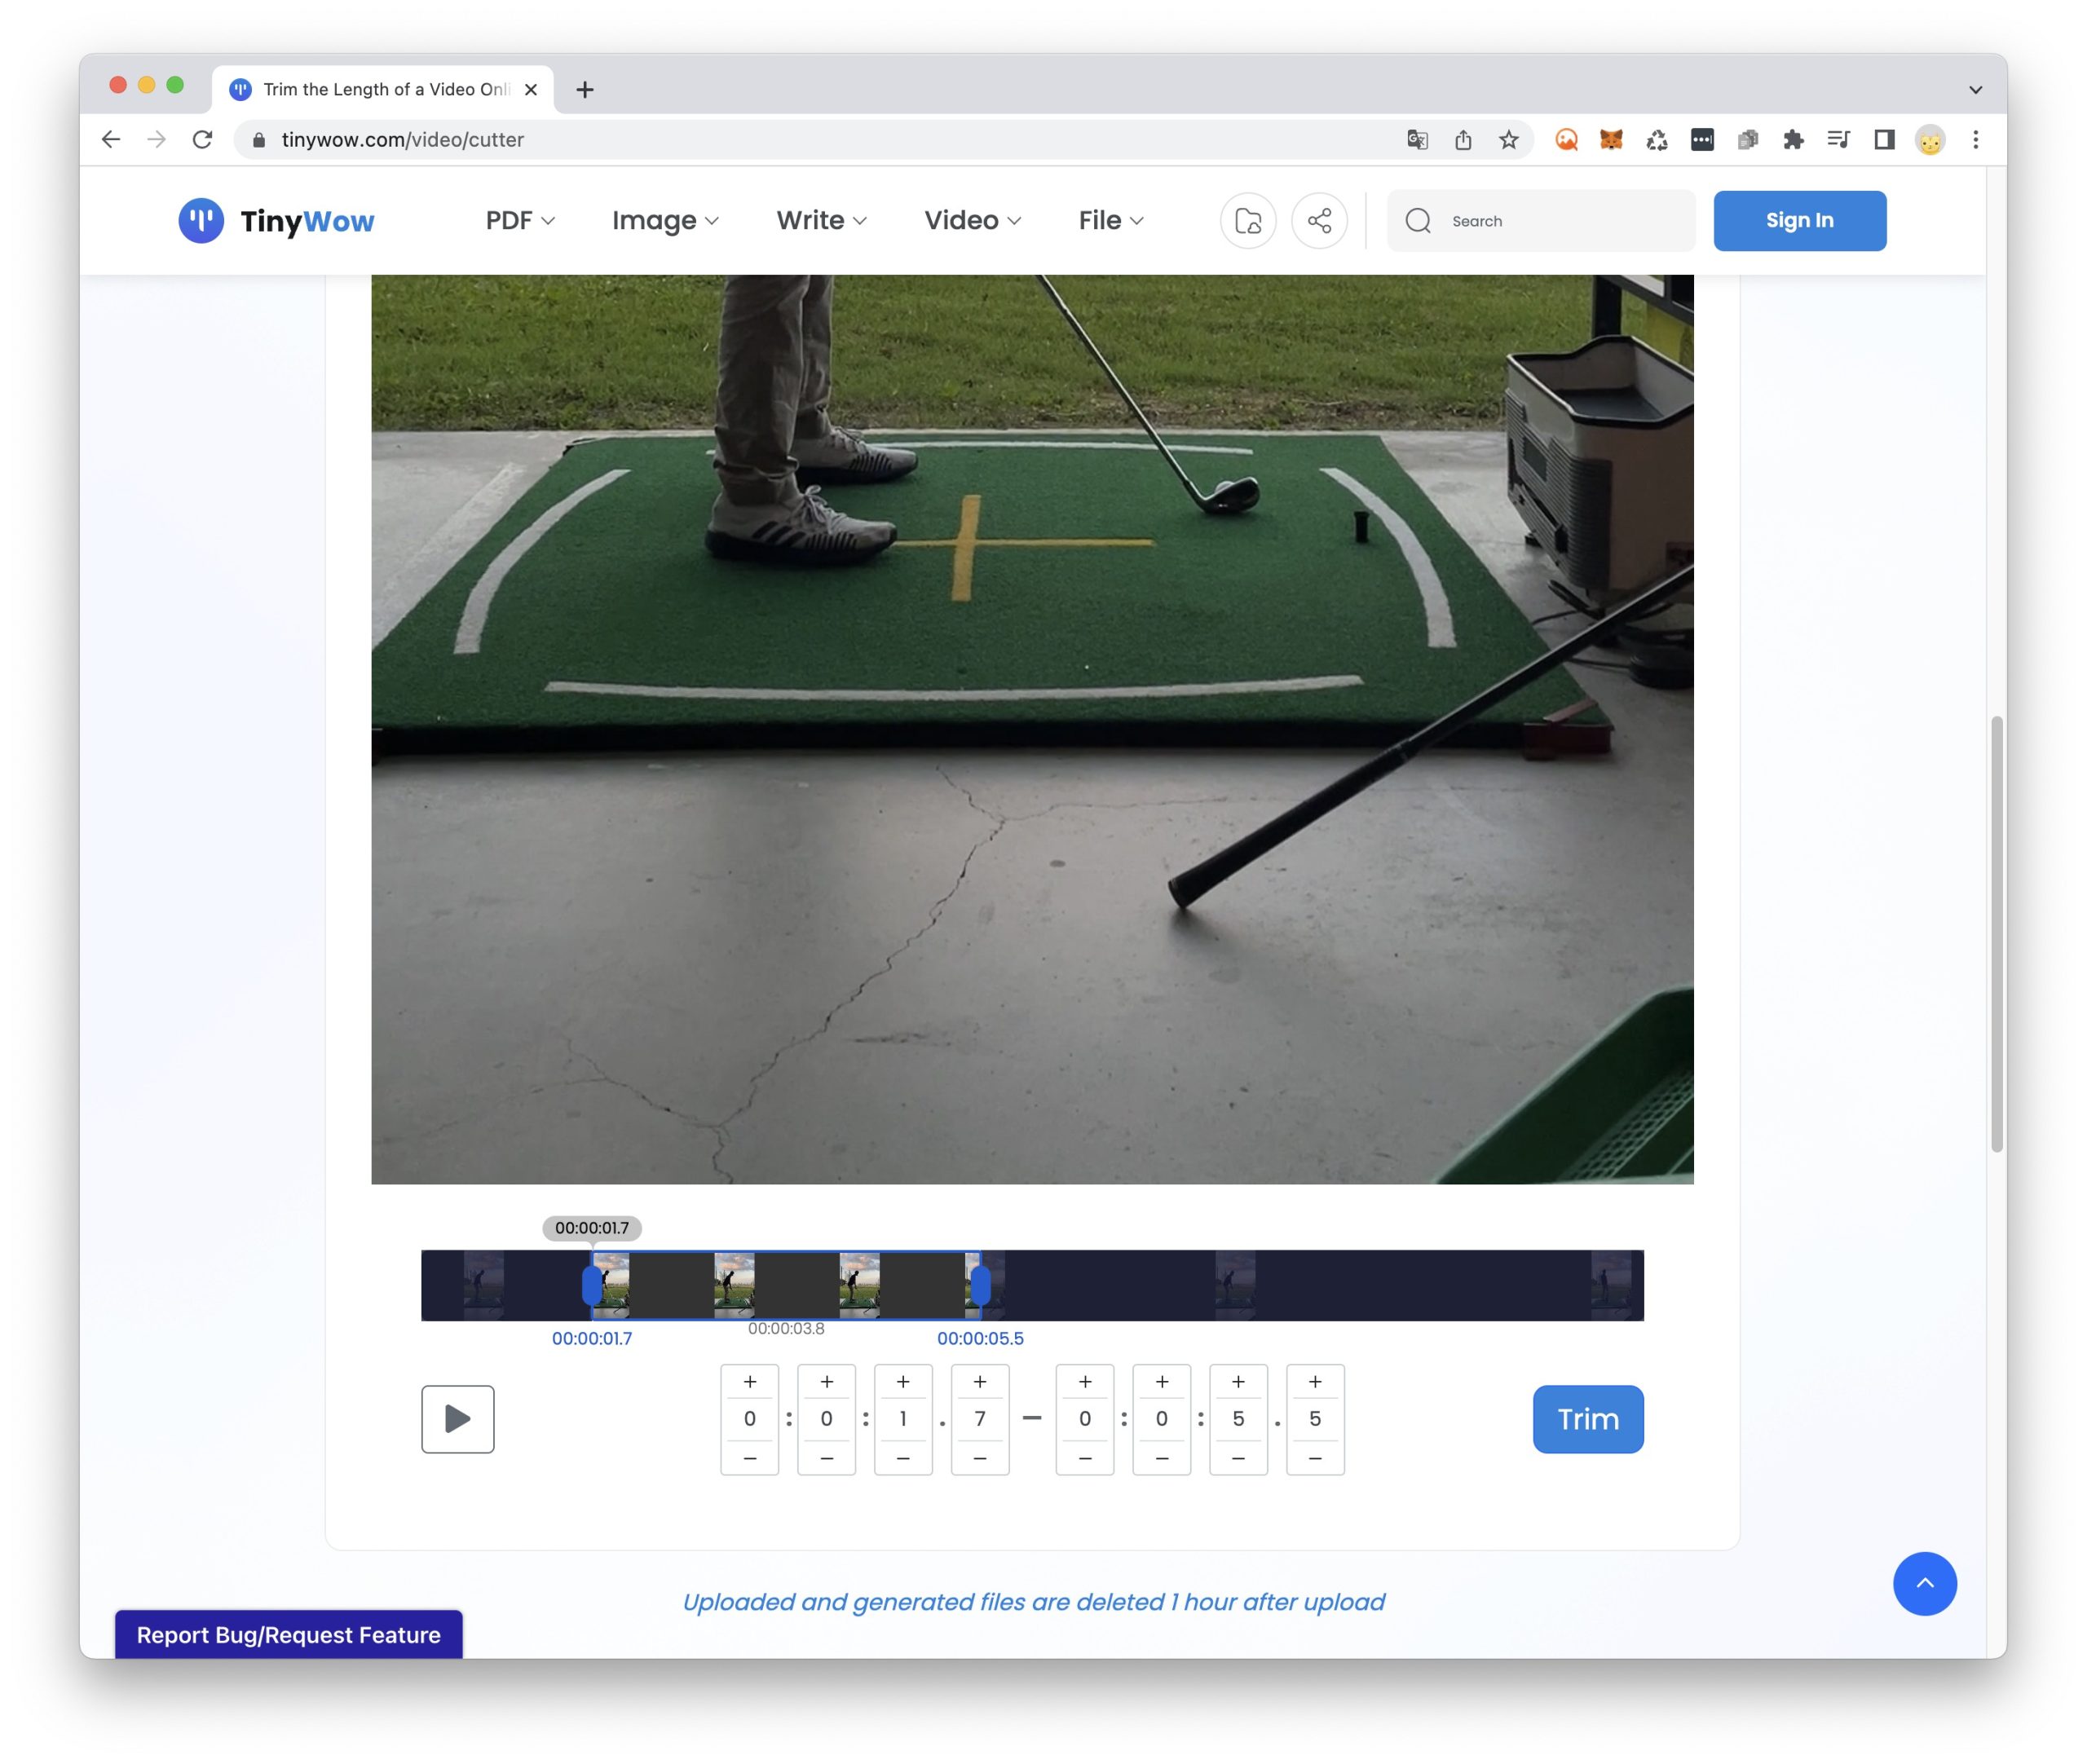Bookmark this page with star icon
This screenshot has height=1764, width=2087.
(x=1508, y=140)
